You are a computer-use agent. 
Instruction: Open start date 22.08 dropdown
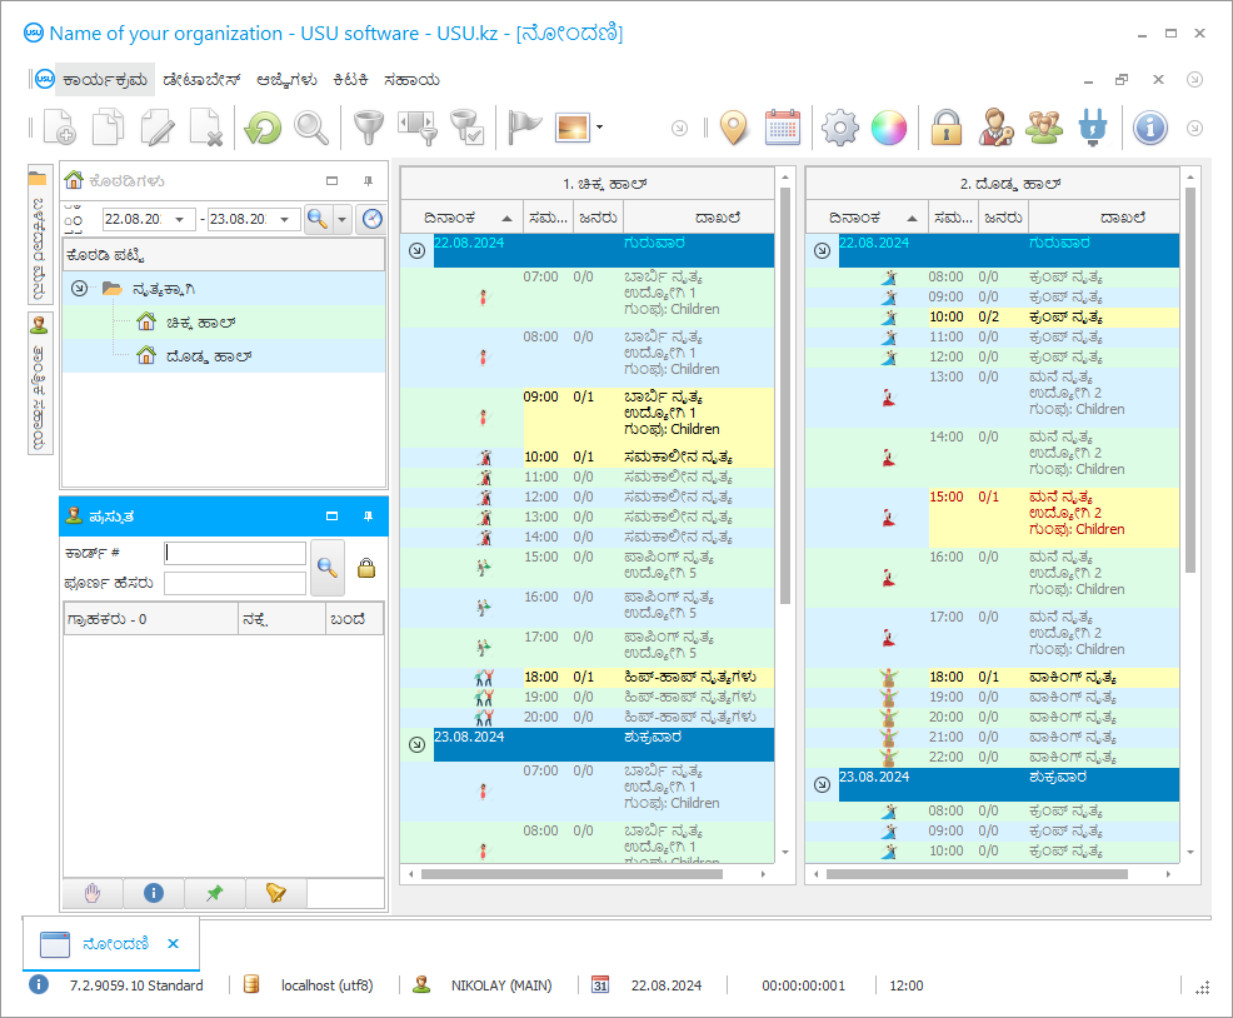pos(180,219)
